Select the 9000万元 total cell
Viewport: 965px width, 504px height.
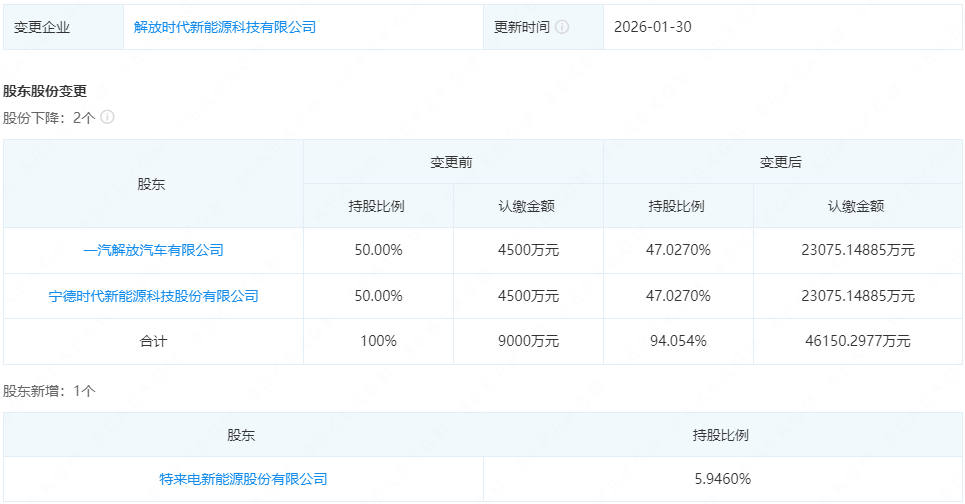[x=528, y=342]
